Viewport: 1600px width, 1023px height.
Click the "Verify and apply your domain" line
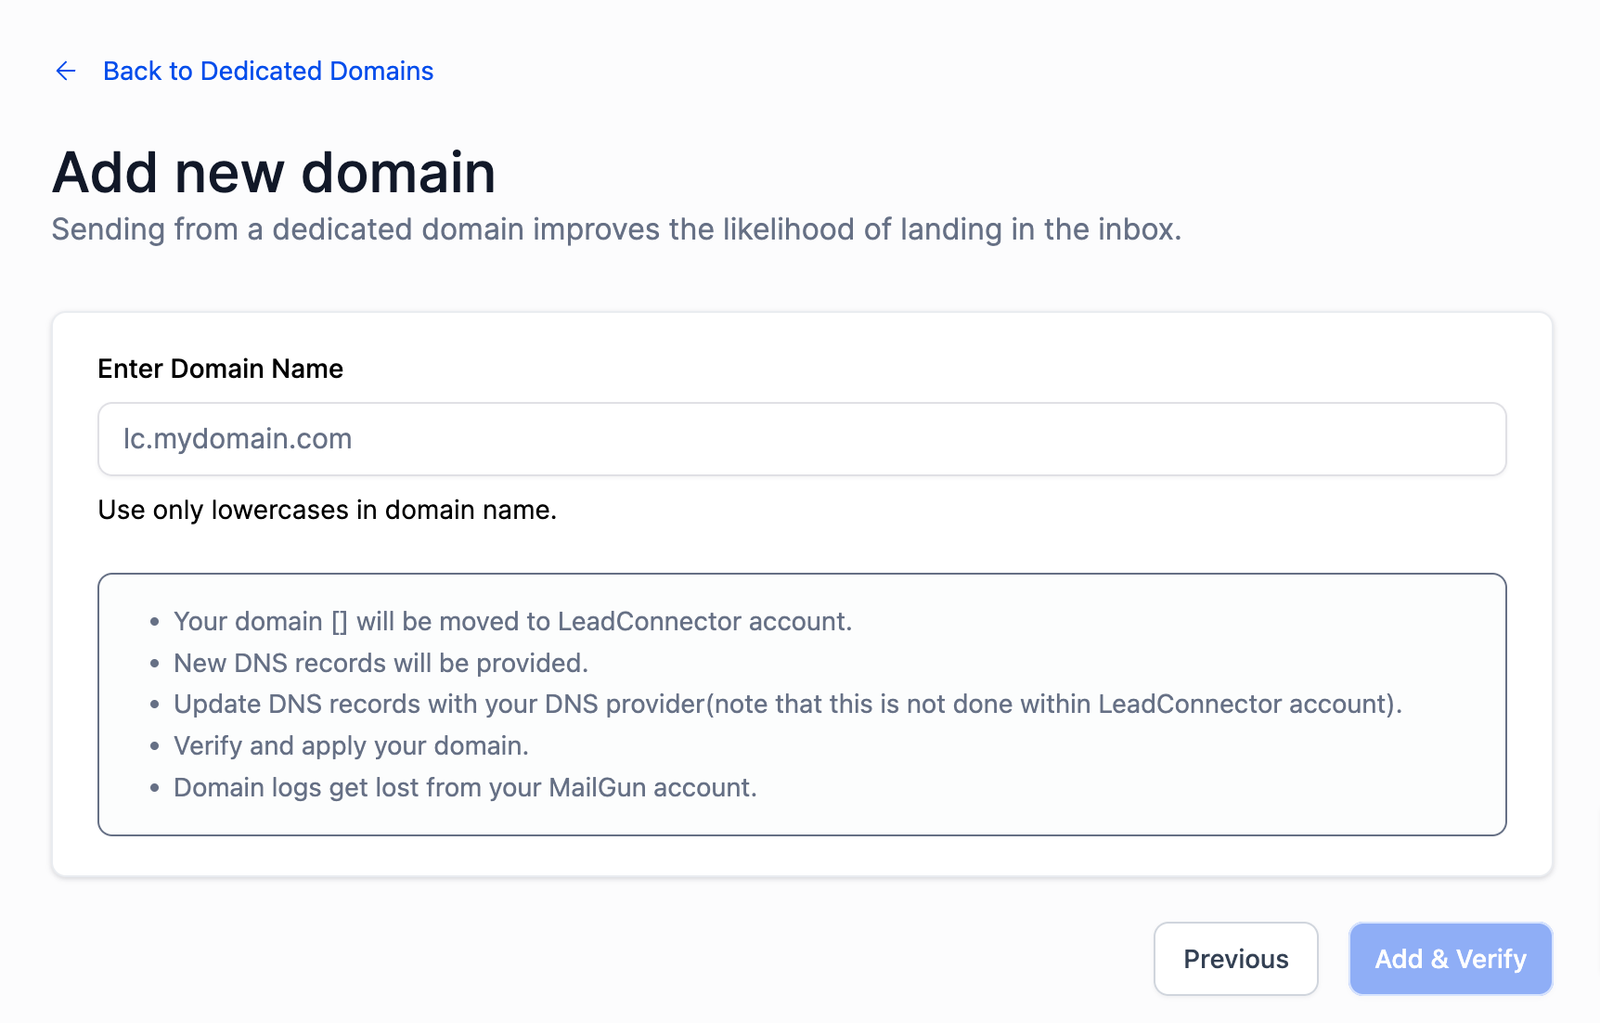pos(351,746)
